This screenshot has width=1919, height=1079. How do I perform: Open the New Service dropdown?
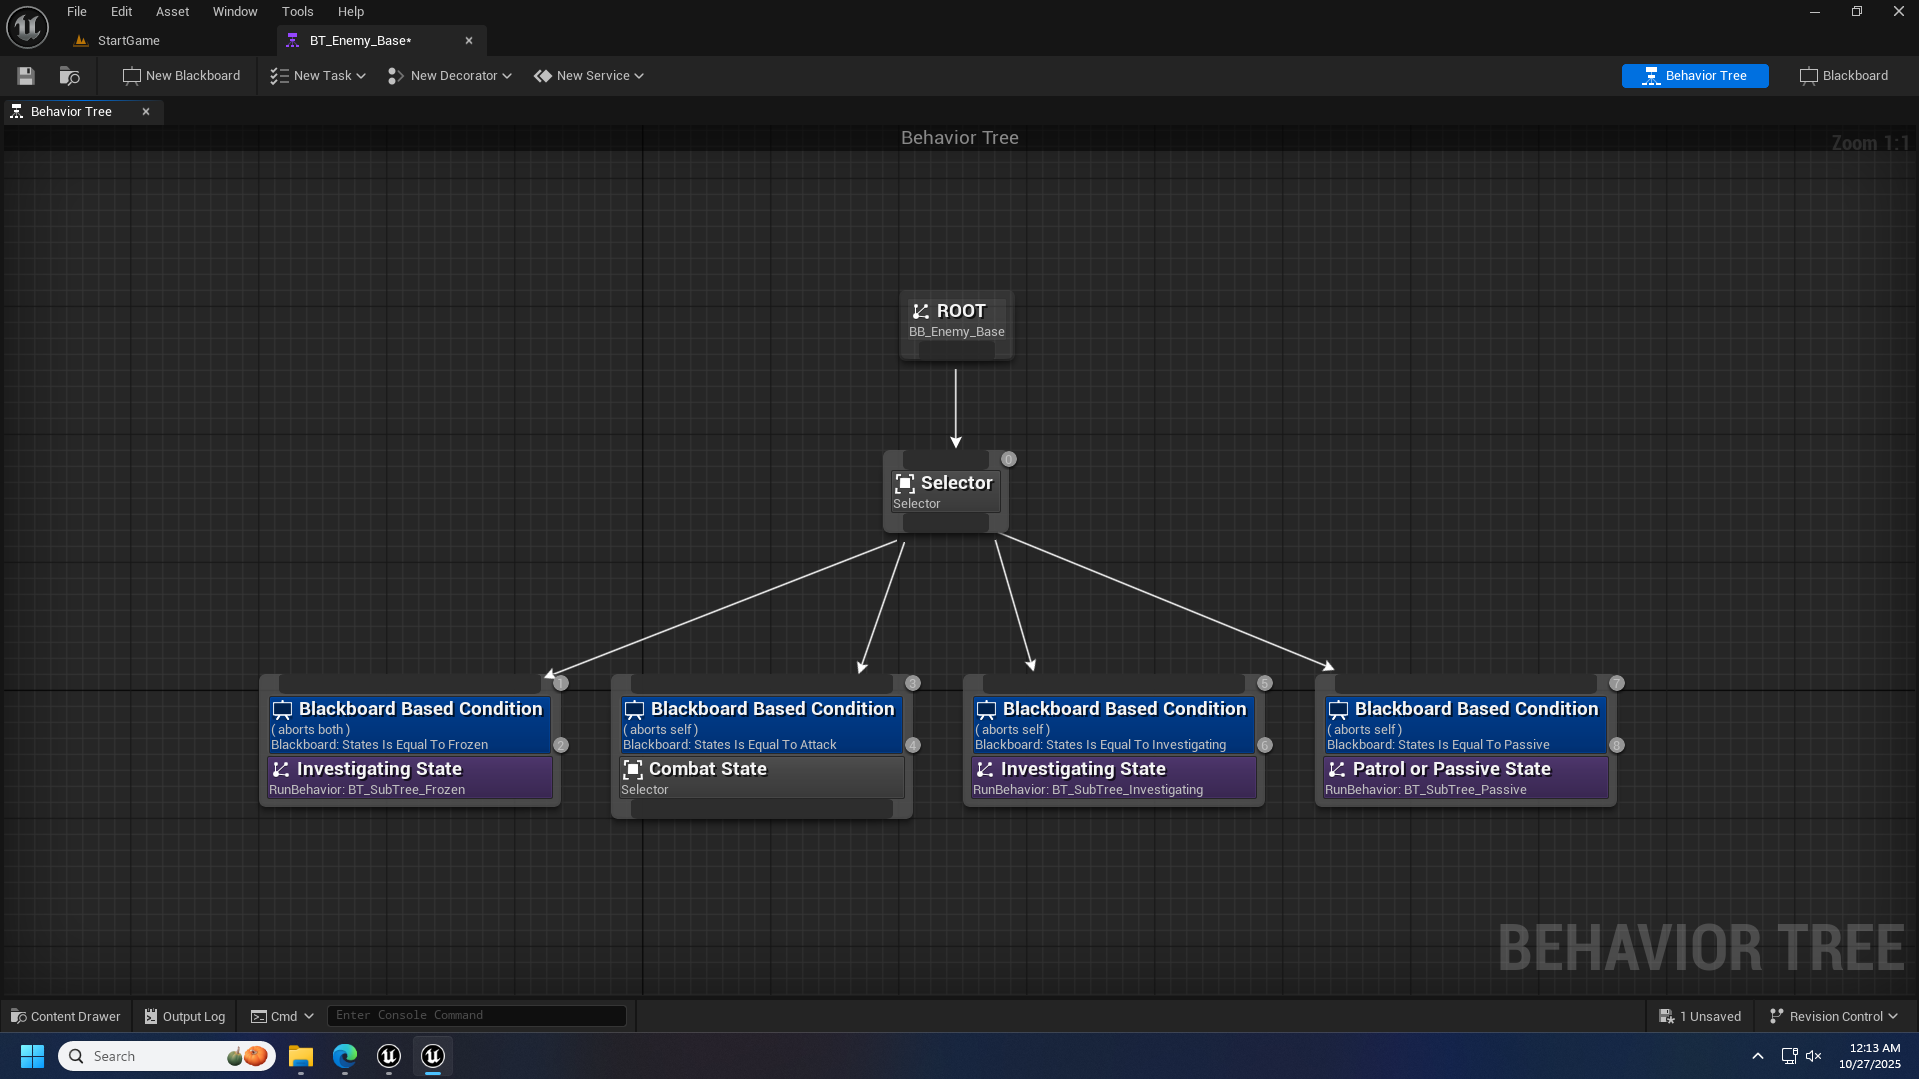pyautogui.click(x=589, y=76)
